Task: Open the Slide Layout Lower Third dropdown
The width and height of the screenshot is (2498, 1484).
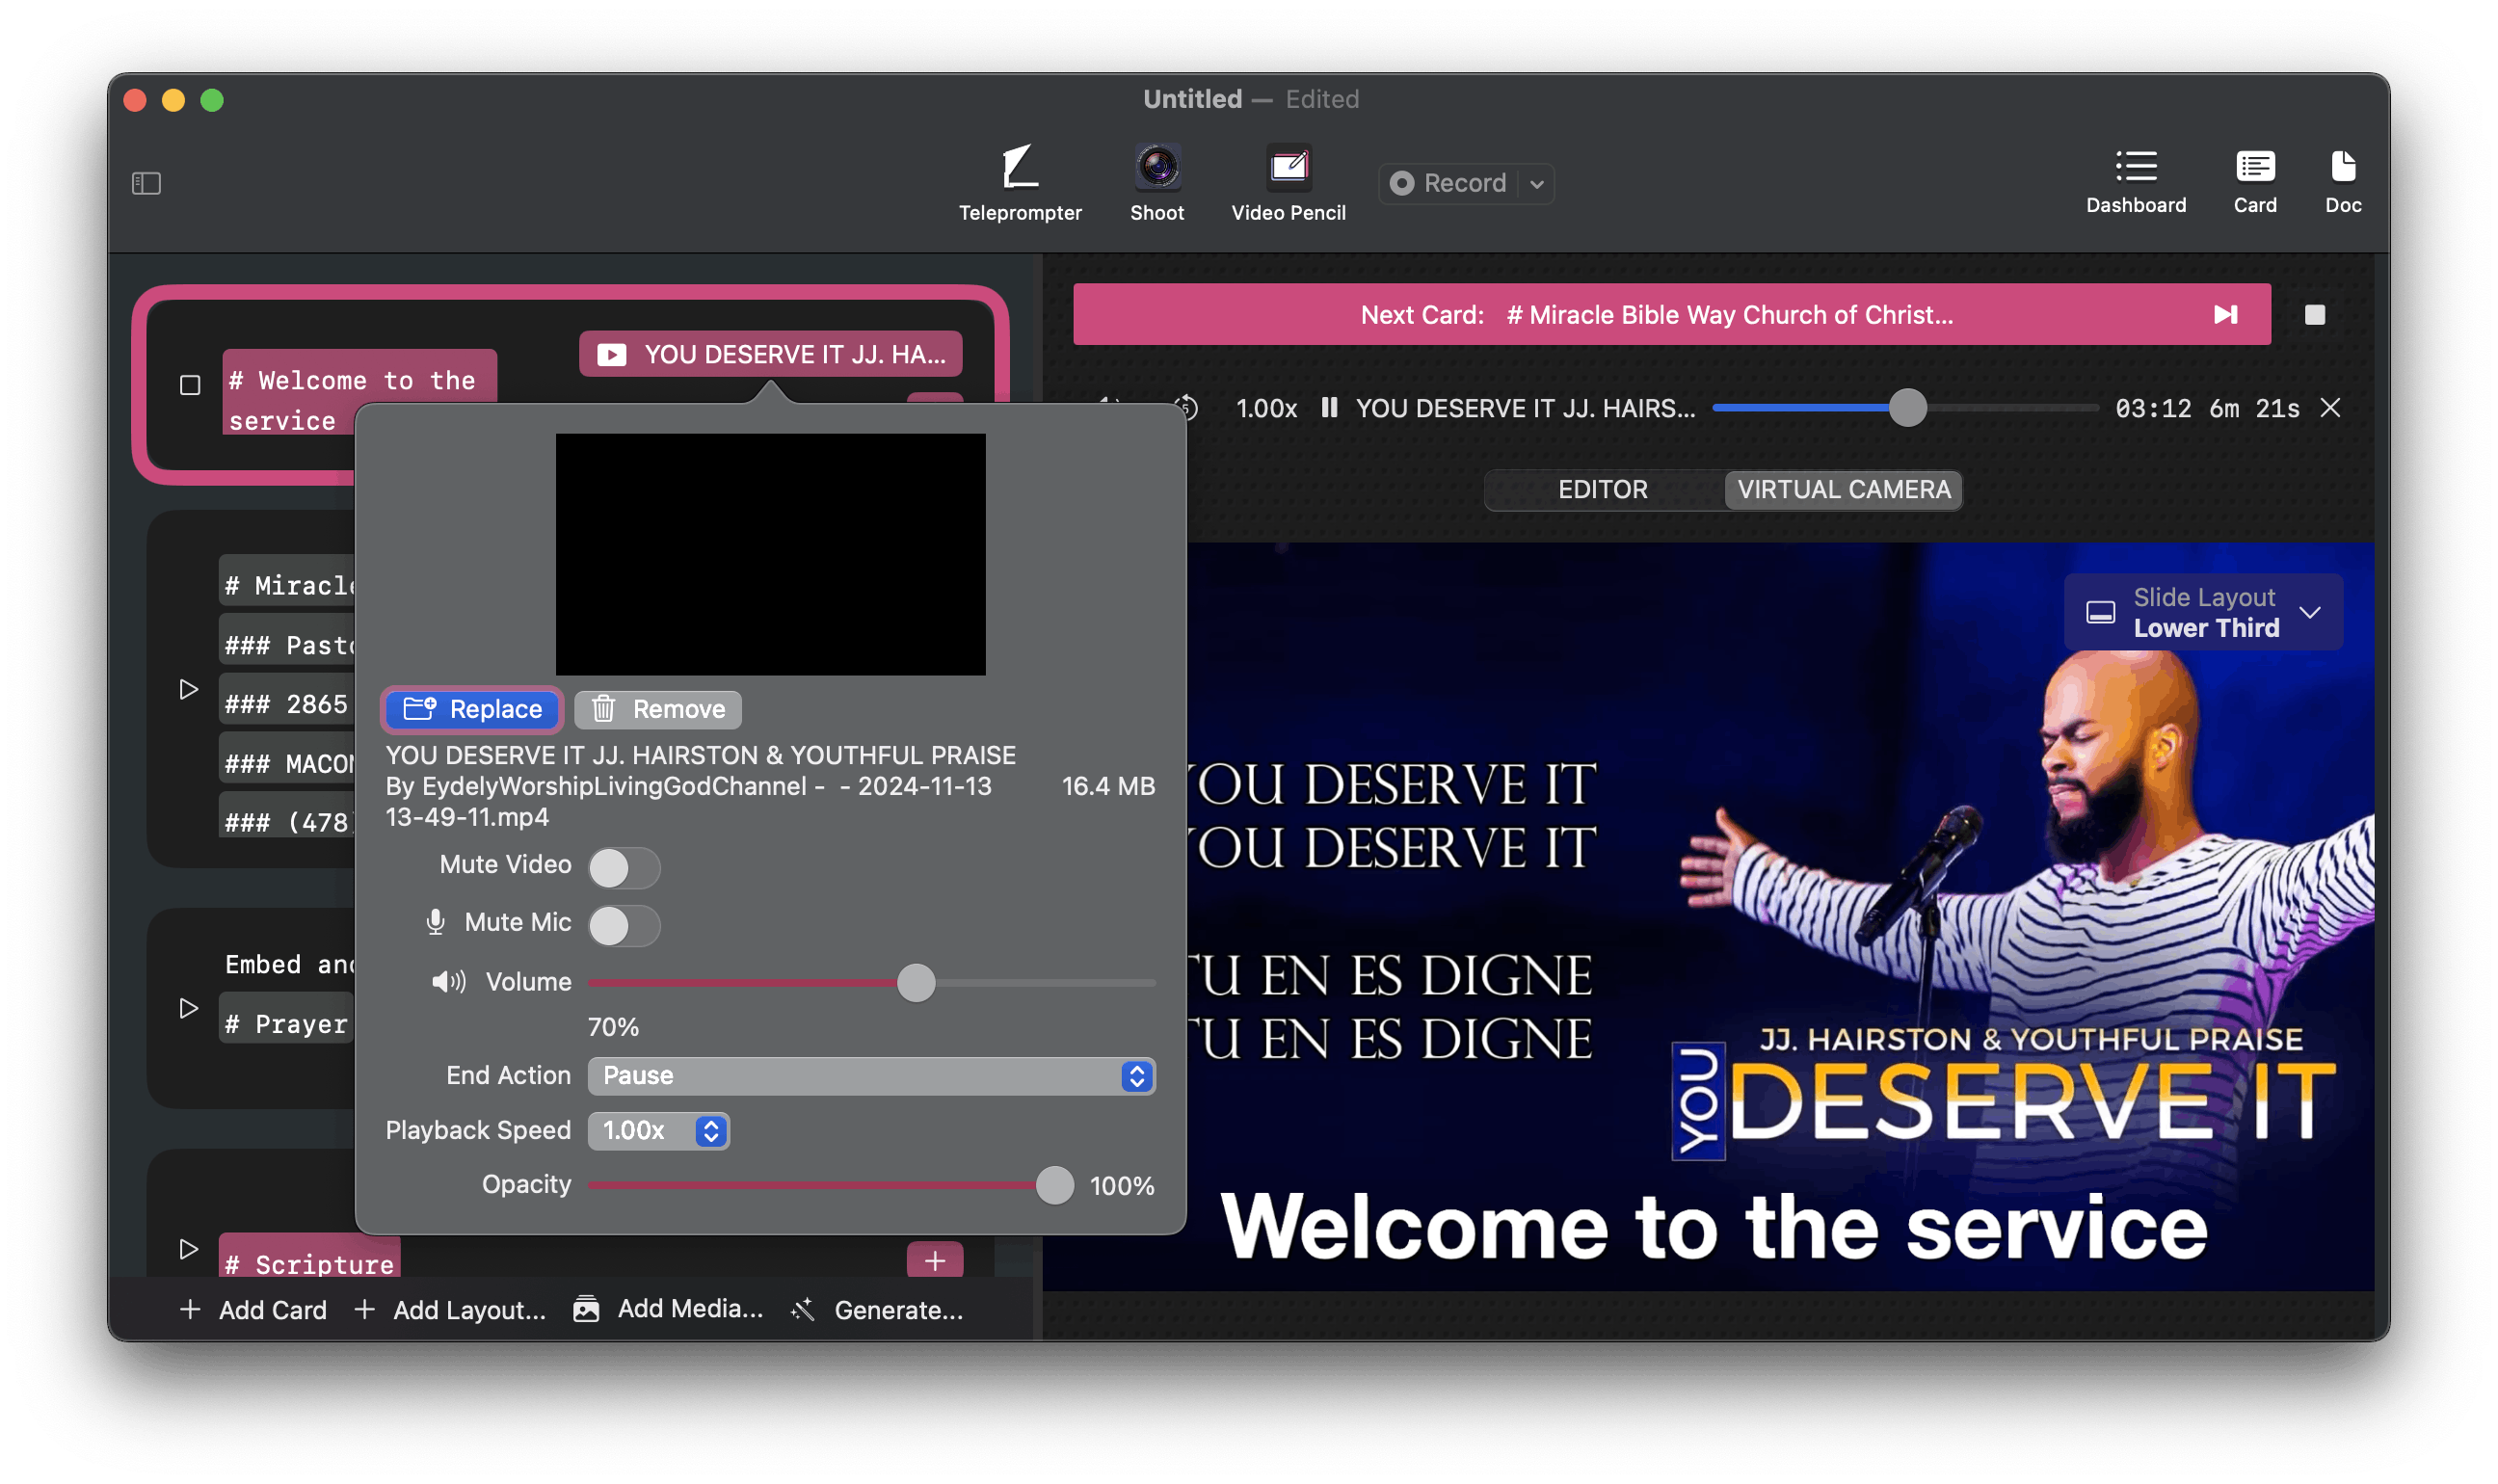Action: 2203,612
